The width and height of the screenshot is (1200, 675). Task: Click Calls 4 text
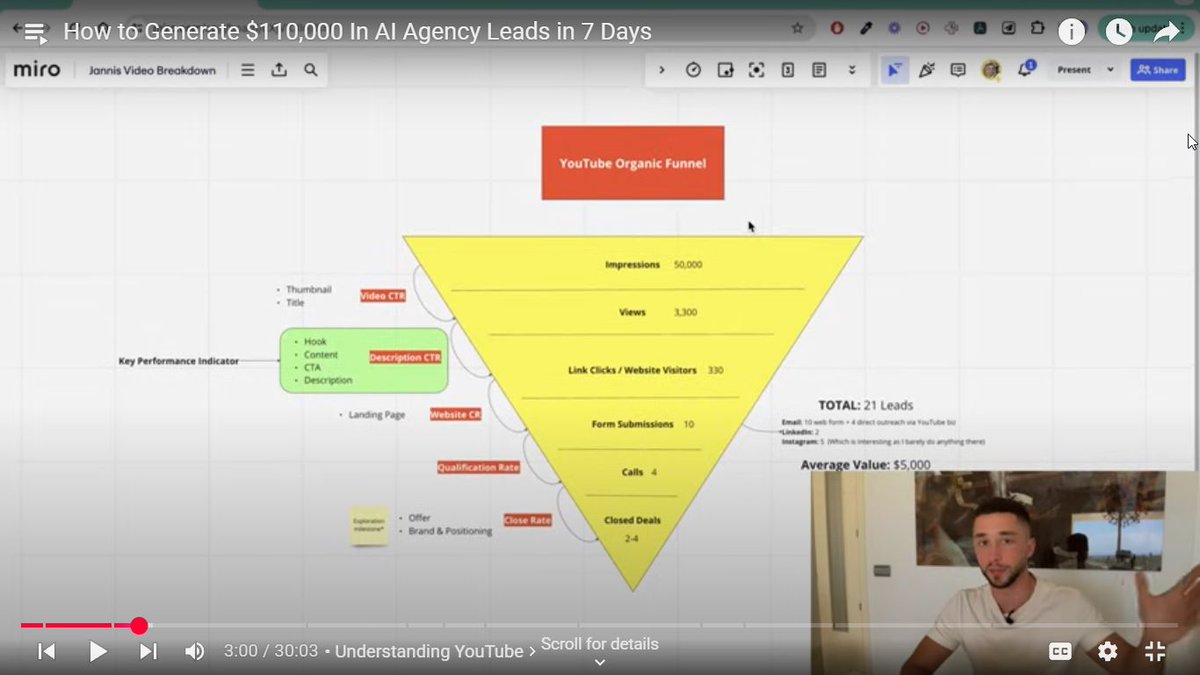click(639, 471)
